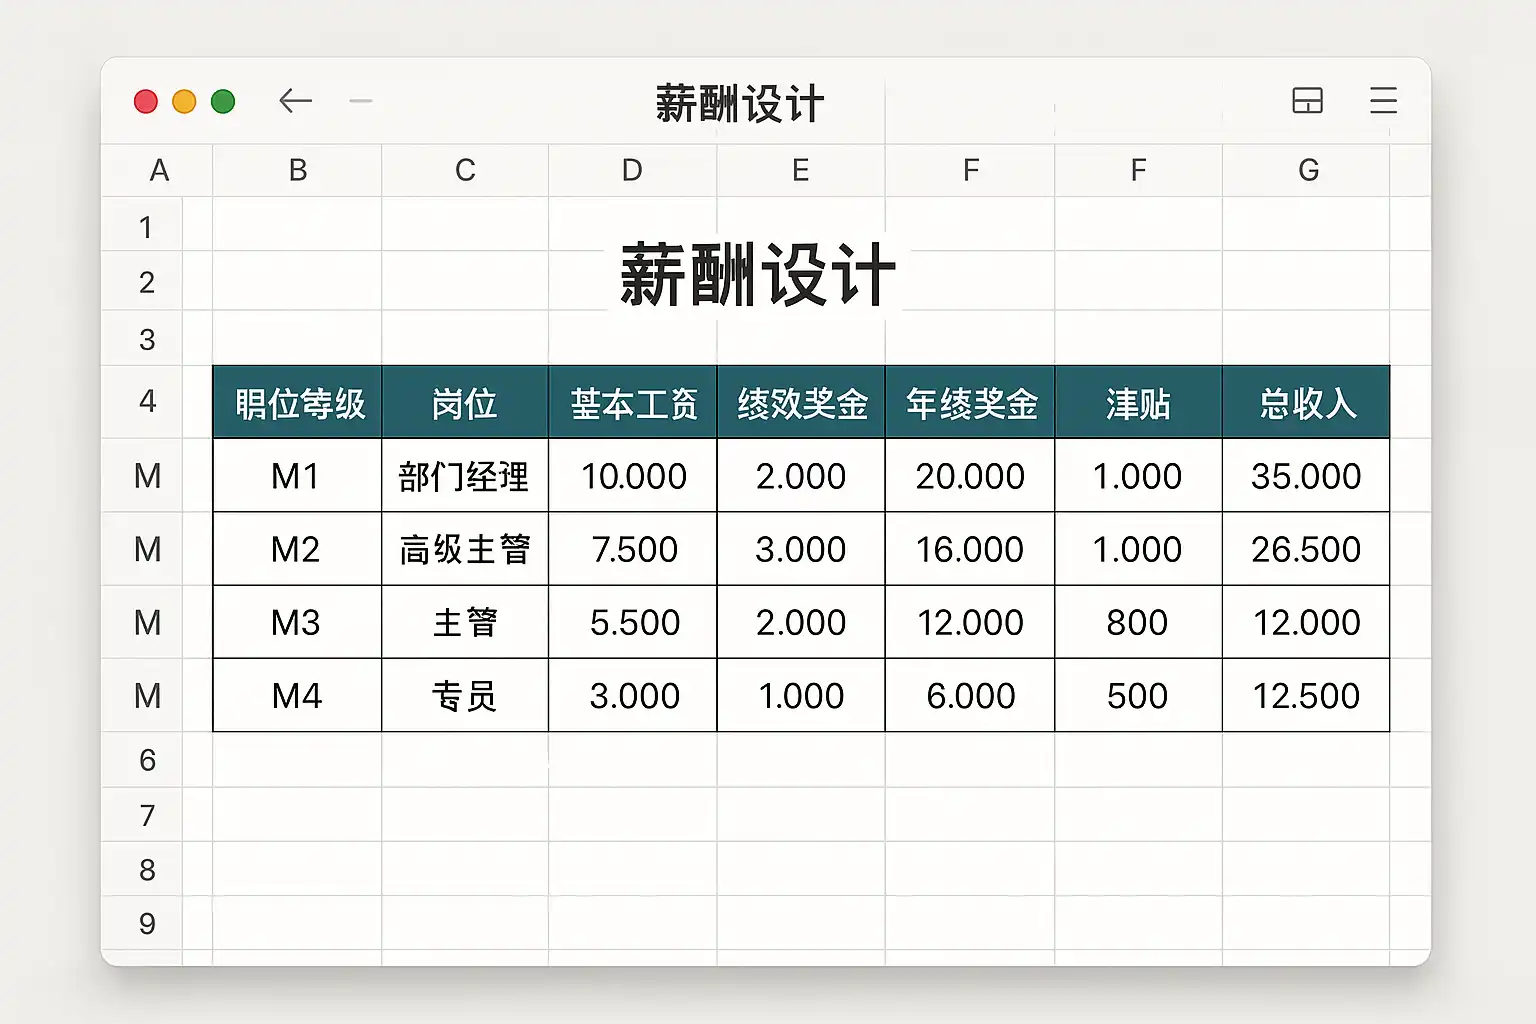This screenshot has width=1536, height=1024.
Task: Select the column B header
Action: tap(297, 171)
